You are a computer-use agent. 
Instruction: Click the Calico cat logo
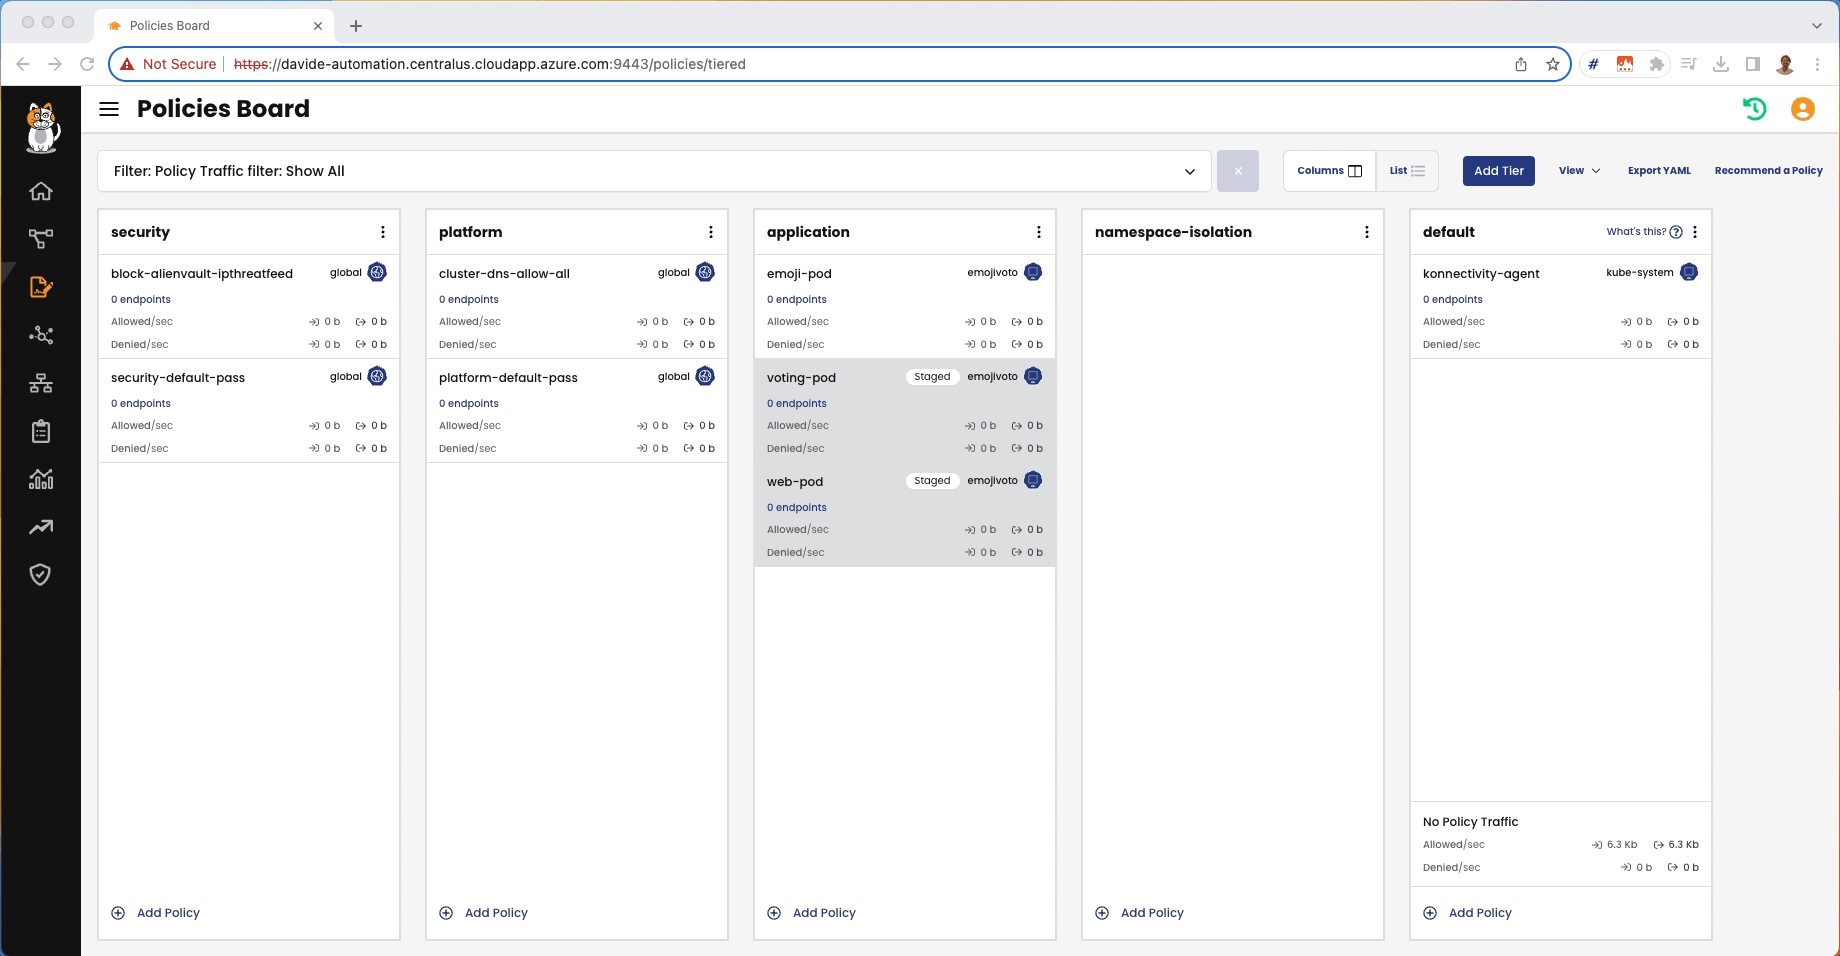41,128
